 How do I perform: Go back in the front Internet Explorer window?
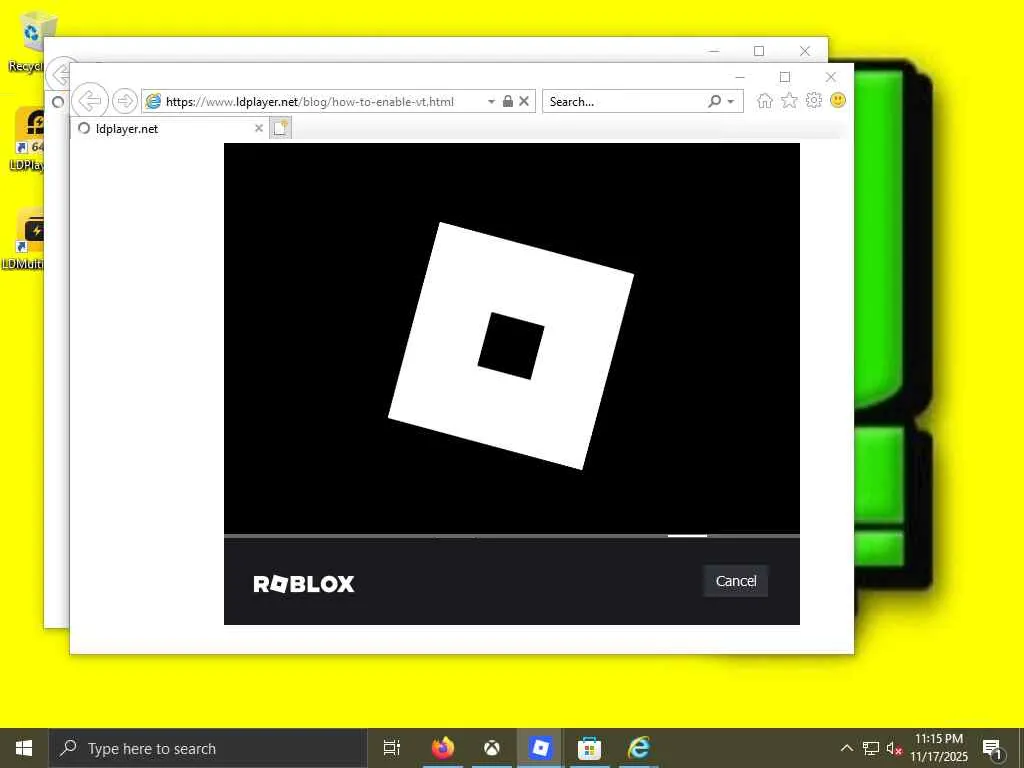(89, 101)
